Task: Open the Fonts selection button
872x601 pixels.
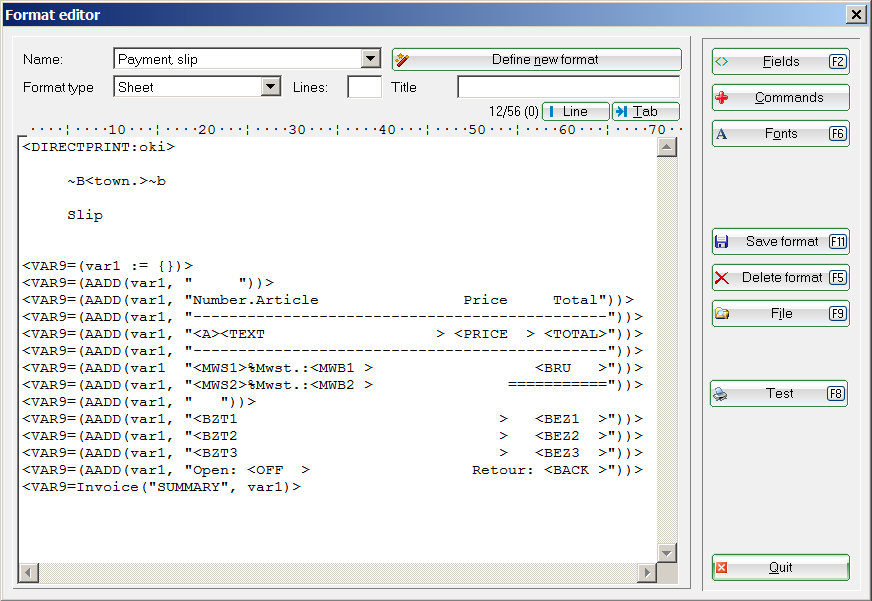Action: click(x=780, y=134)
